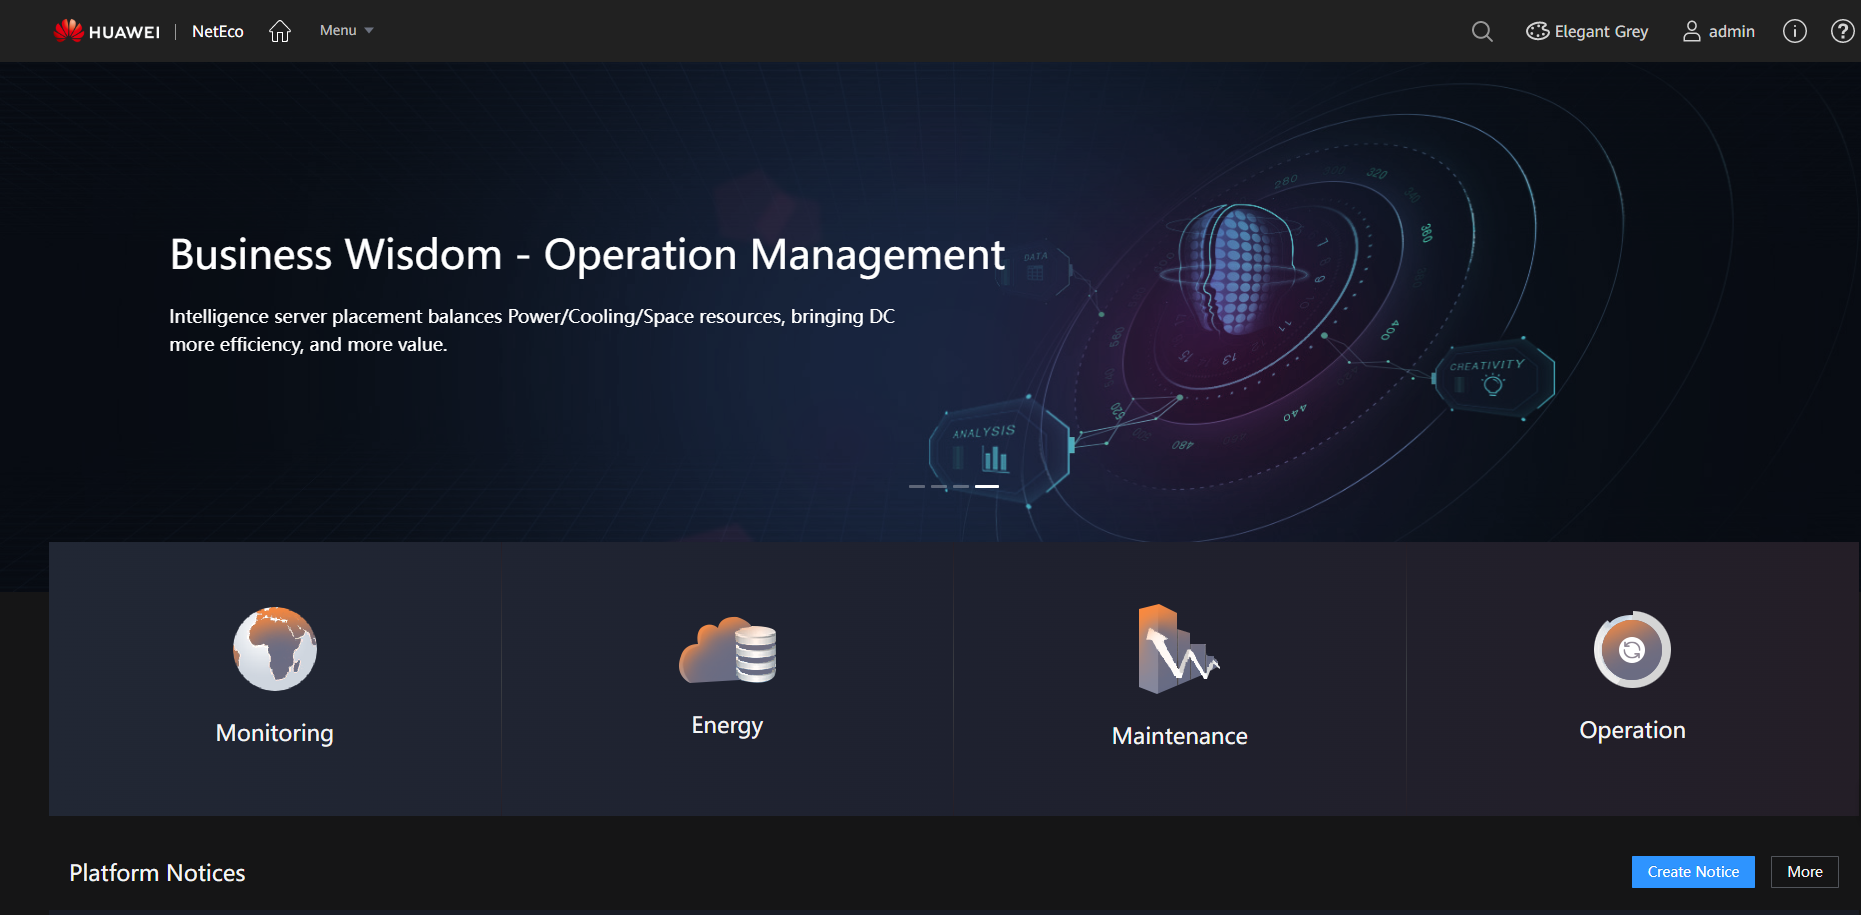Click the home icon in header

click(x=280, y=31)
